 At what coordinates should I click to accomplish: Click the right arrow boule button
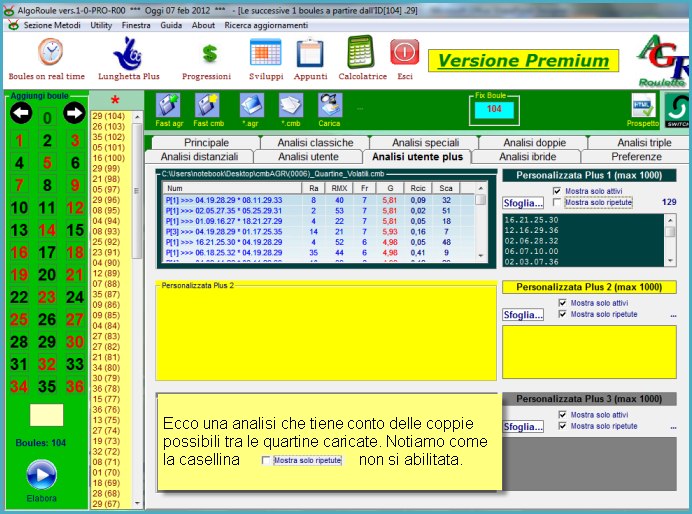(x=74, y=113)
